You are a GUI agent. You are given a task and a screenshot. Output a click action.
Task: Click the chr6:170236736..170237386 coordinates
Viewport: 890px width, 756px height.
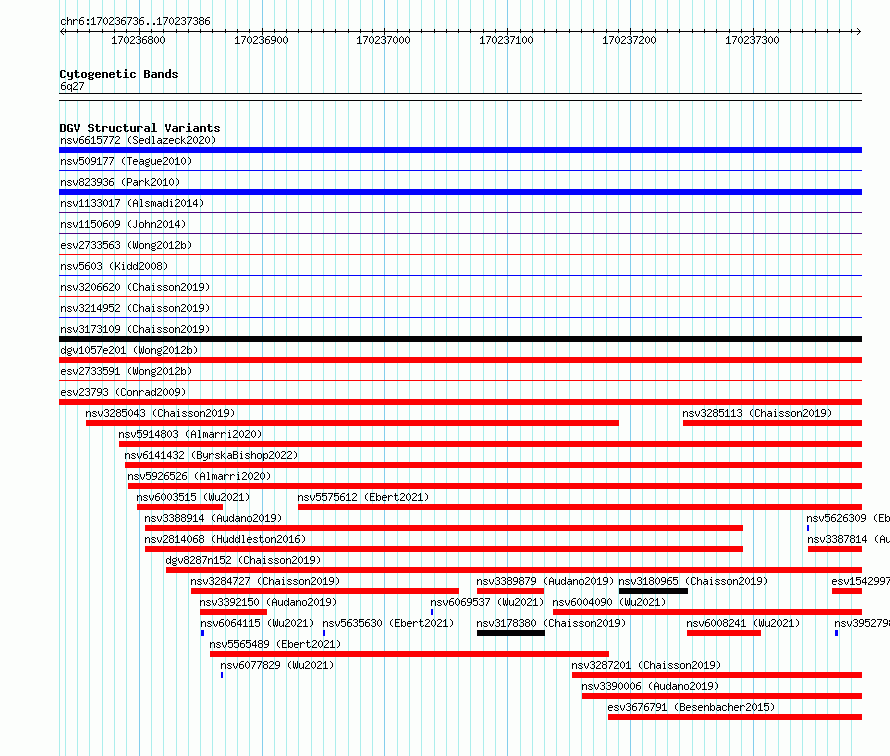tap(135, 21)
